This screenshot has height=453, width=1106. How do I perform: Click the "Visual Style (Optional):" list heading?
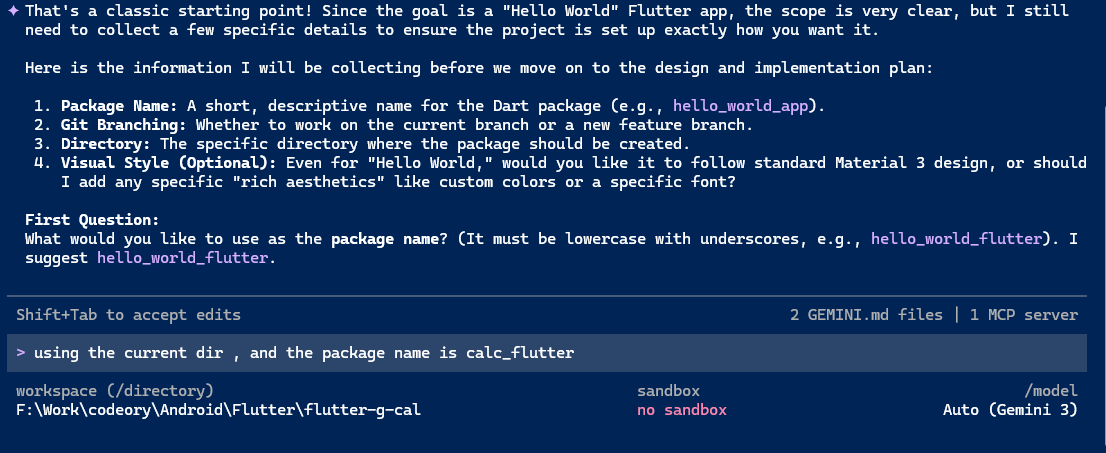tap(168, 163)
